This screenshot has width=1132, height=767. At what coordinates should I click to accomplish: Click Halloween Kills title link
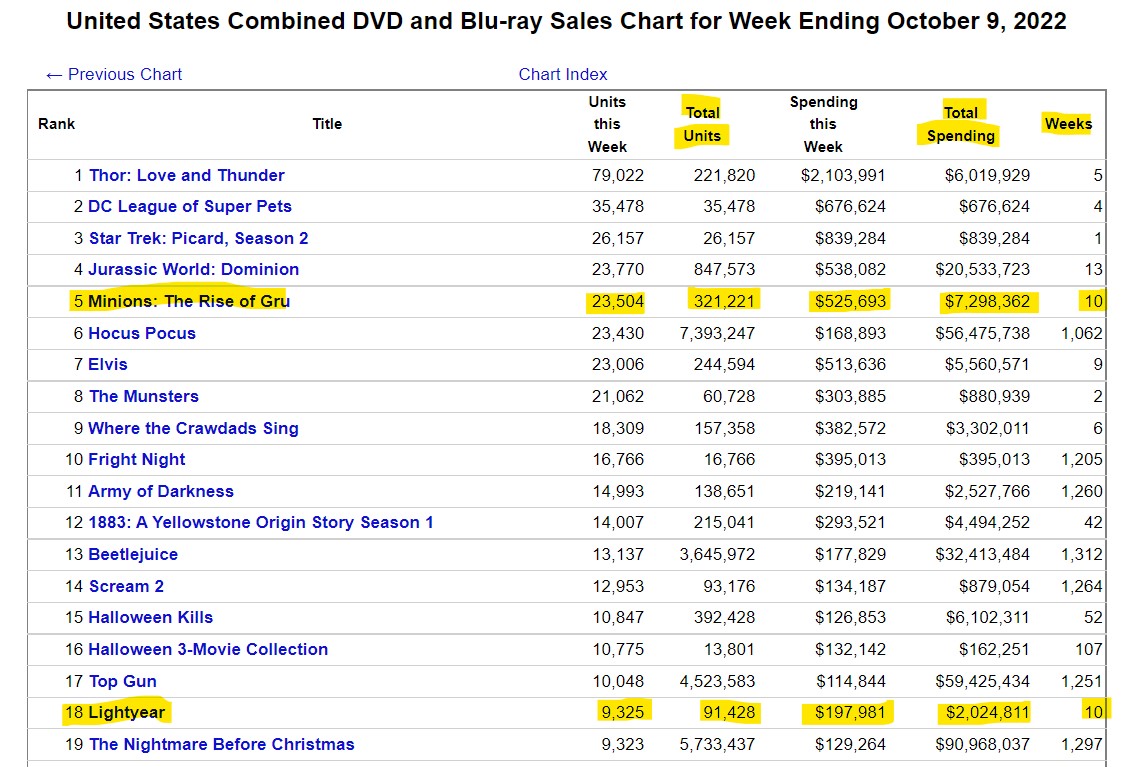(x=150, y=617)
